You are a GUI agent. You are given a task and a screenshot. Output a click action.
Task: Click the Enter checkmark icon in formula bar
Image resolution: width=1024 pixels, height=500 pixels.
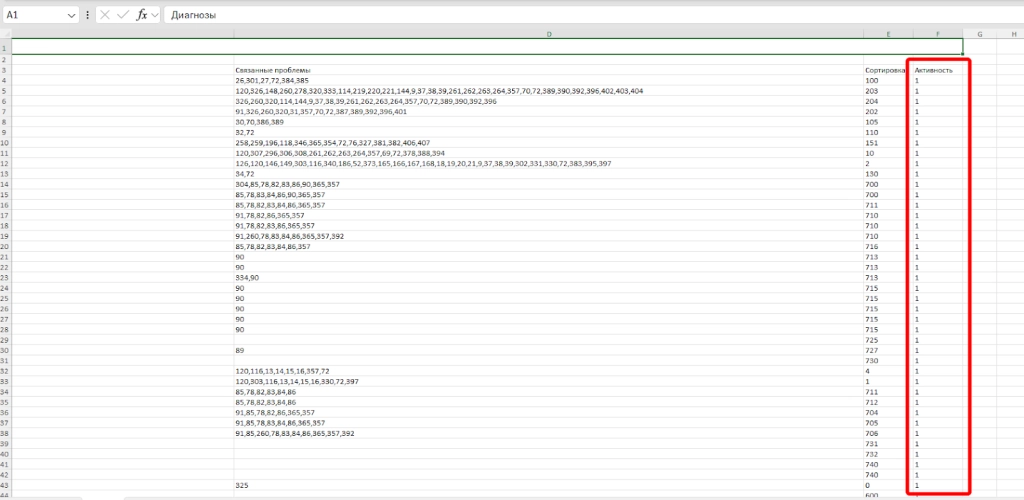[123, 15]
